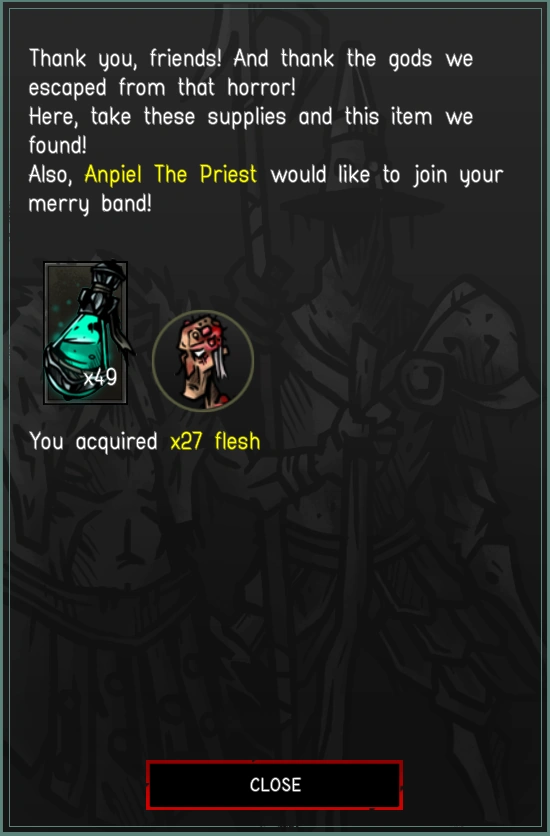Click the "escaped from that horror!" line
This screenshot has height=836, width=550.
click(162, 87)
